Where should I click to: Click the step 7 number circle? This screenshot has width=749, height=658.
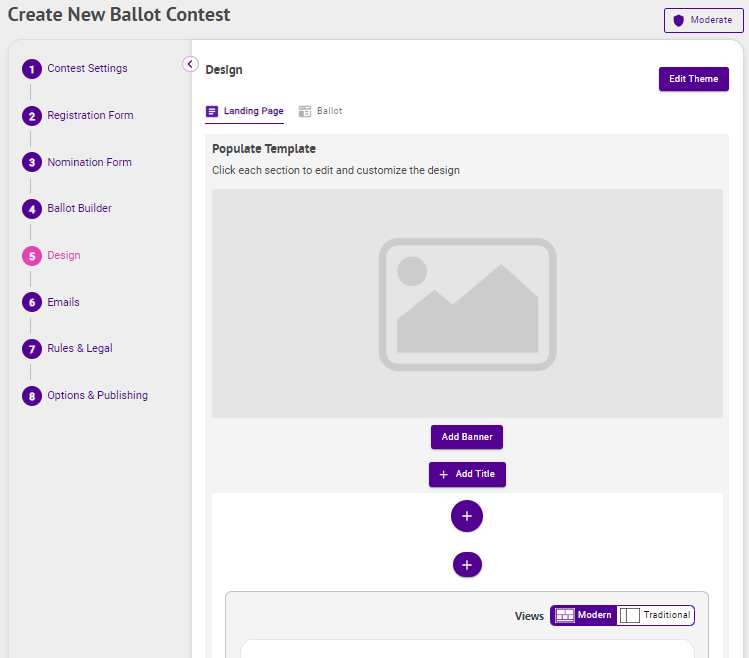[32, 349]
